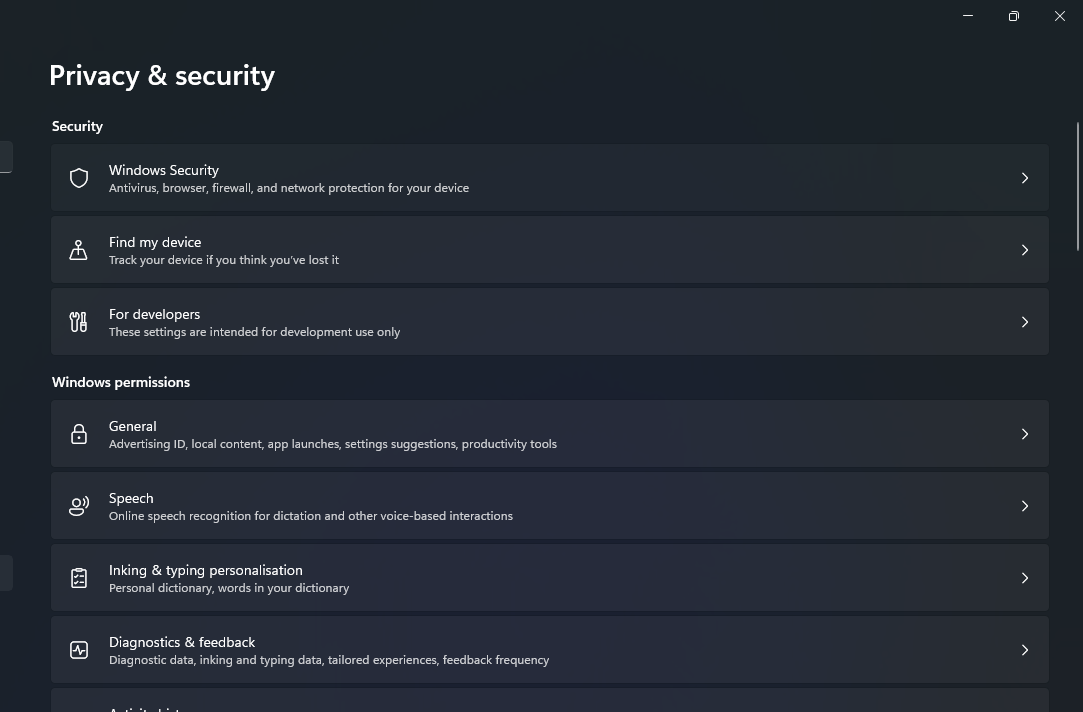
Task: Click the Inking & typing clipboard icon
Action: (79, 578)
